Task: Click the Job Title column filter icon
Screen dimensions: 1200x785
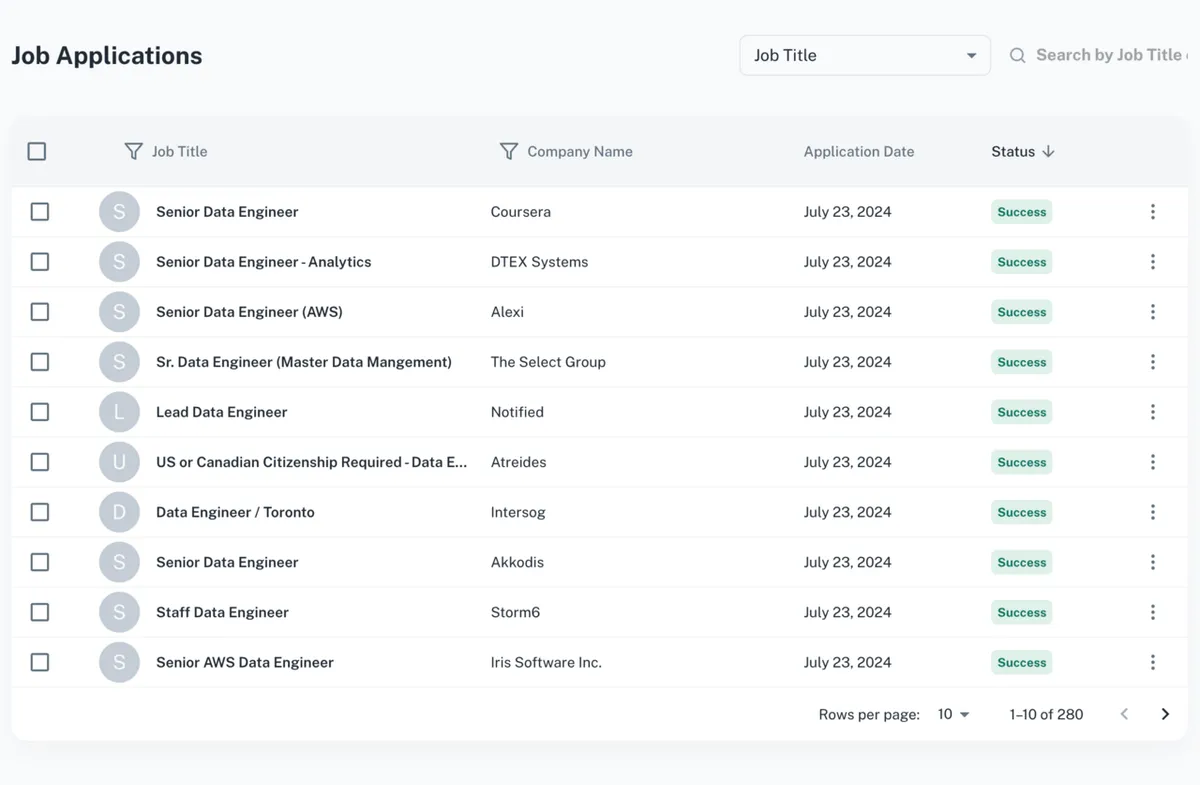Action: [x=133, y=151]
